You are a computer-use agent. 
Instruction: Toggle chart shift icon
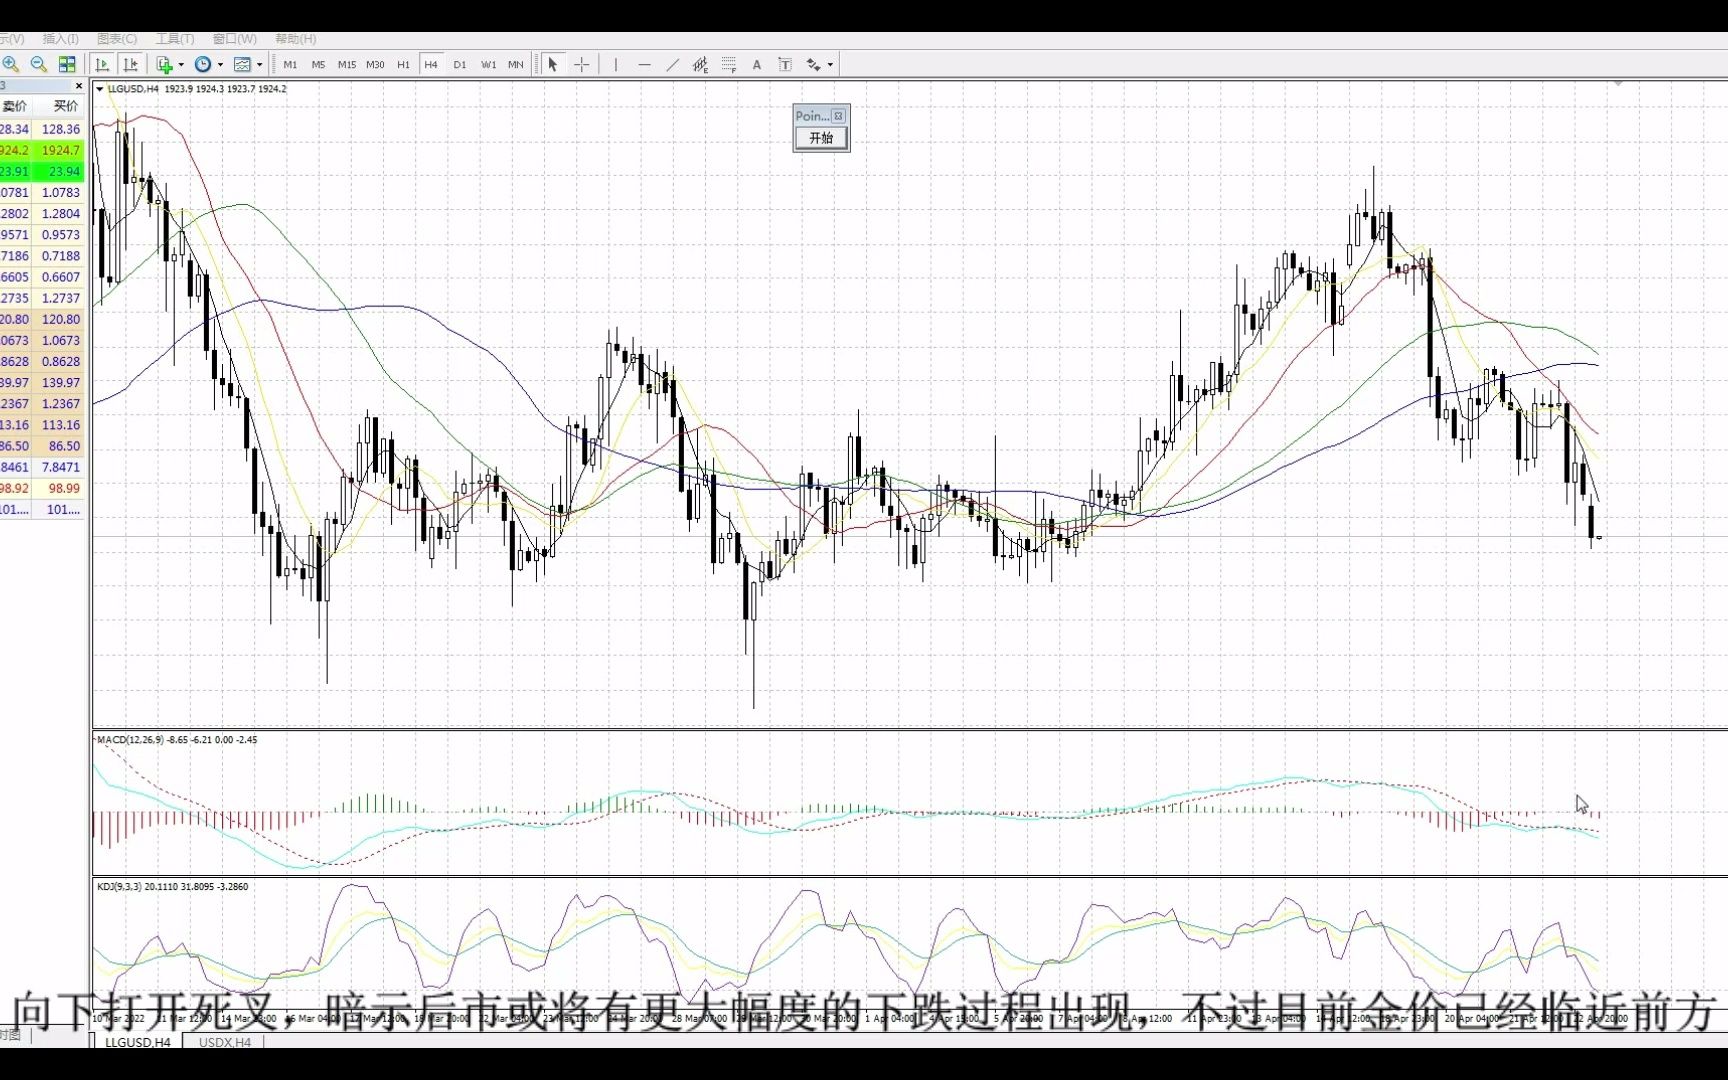[130, 64]
